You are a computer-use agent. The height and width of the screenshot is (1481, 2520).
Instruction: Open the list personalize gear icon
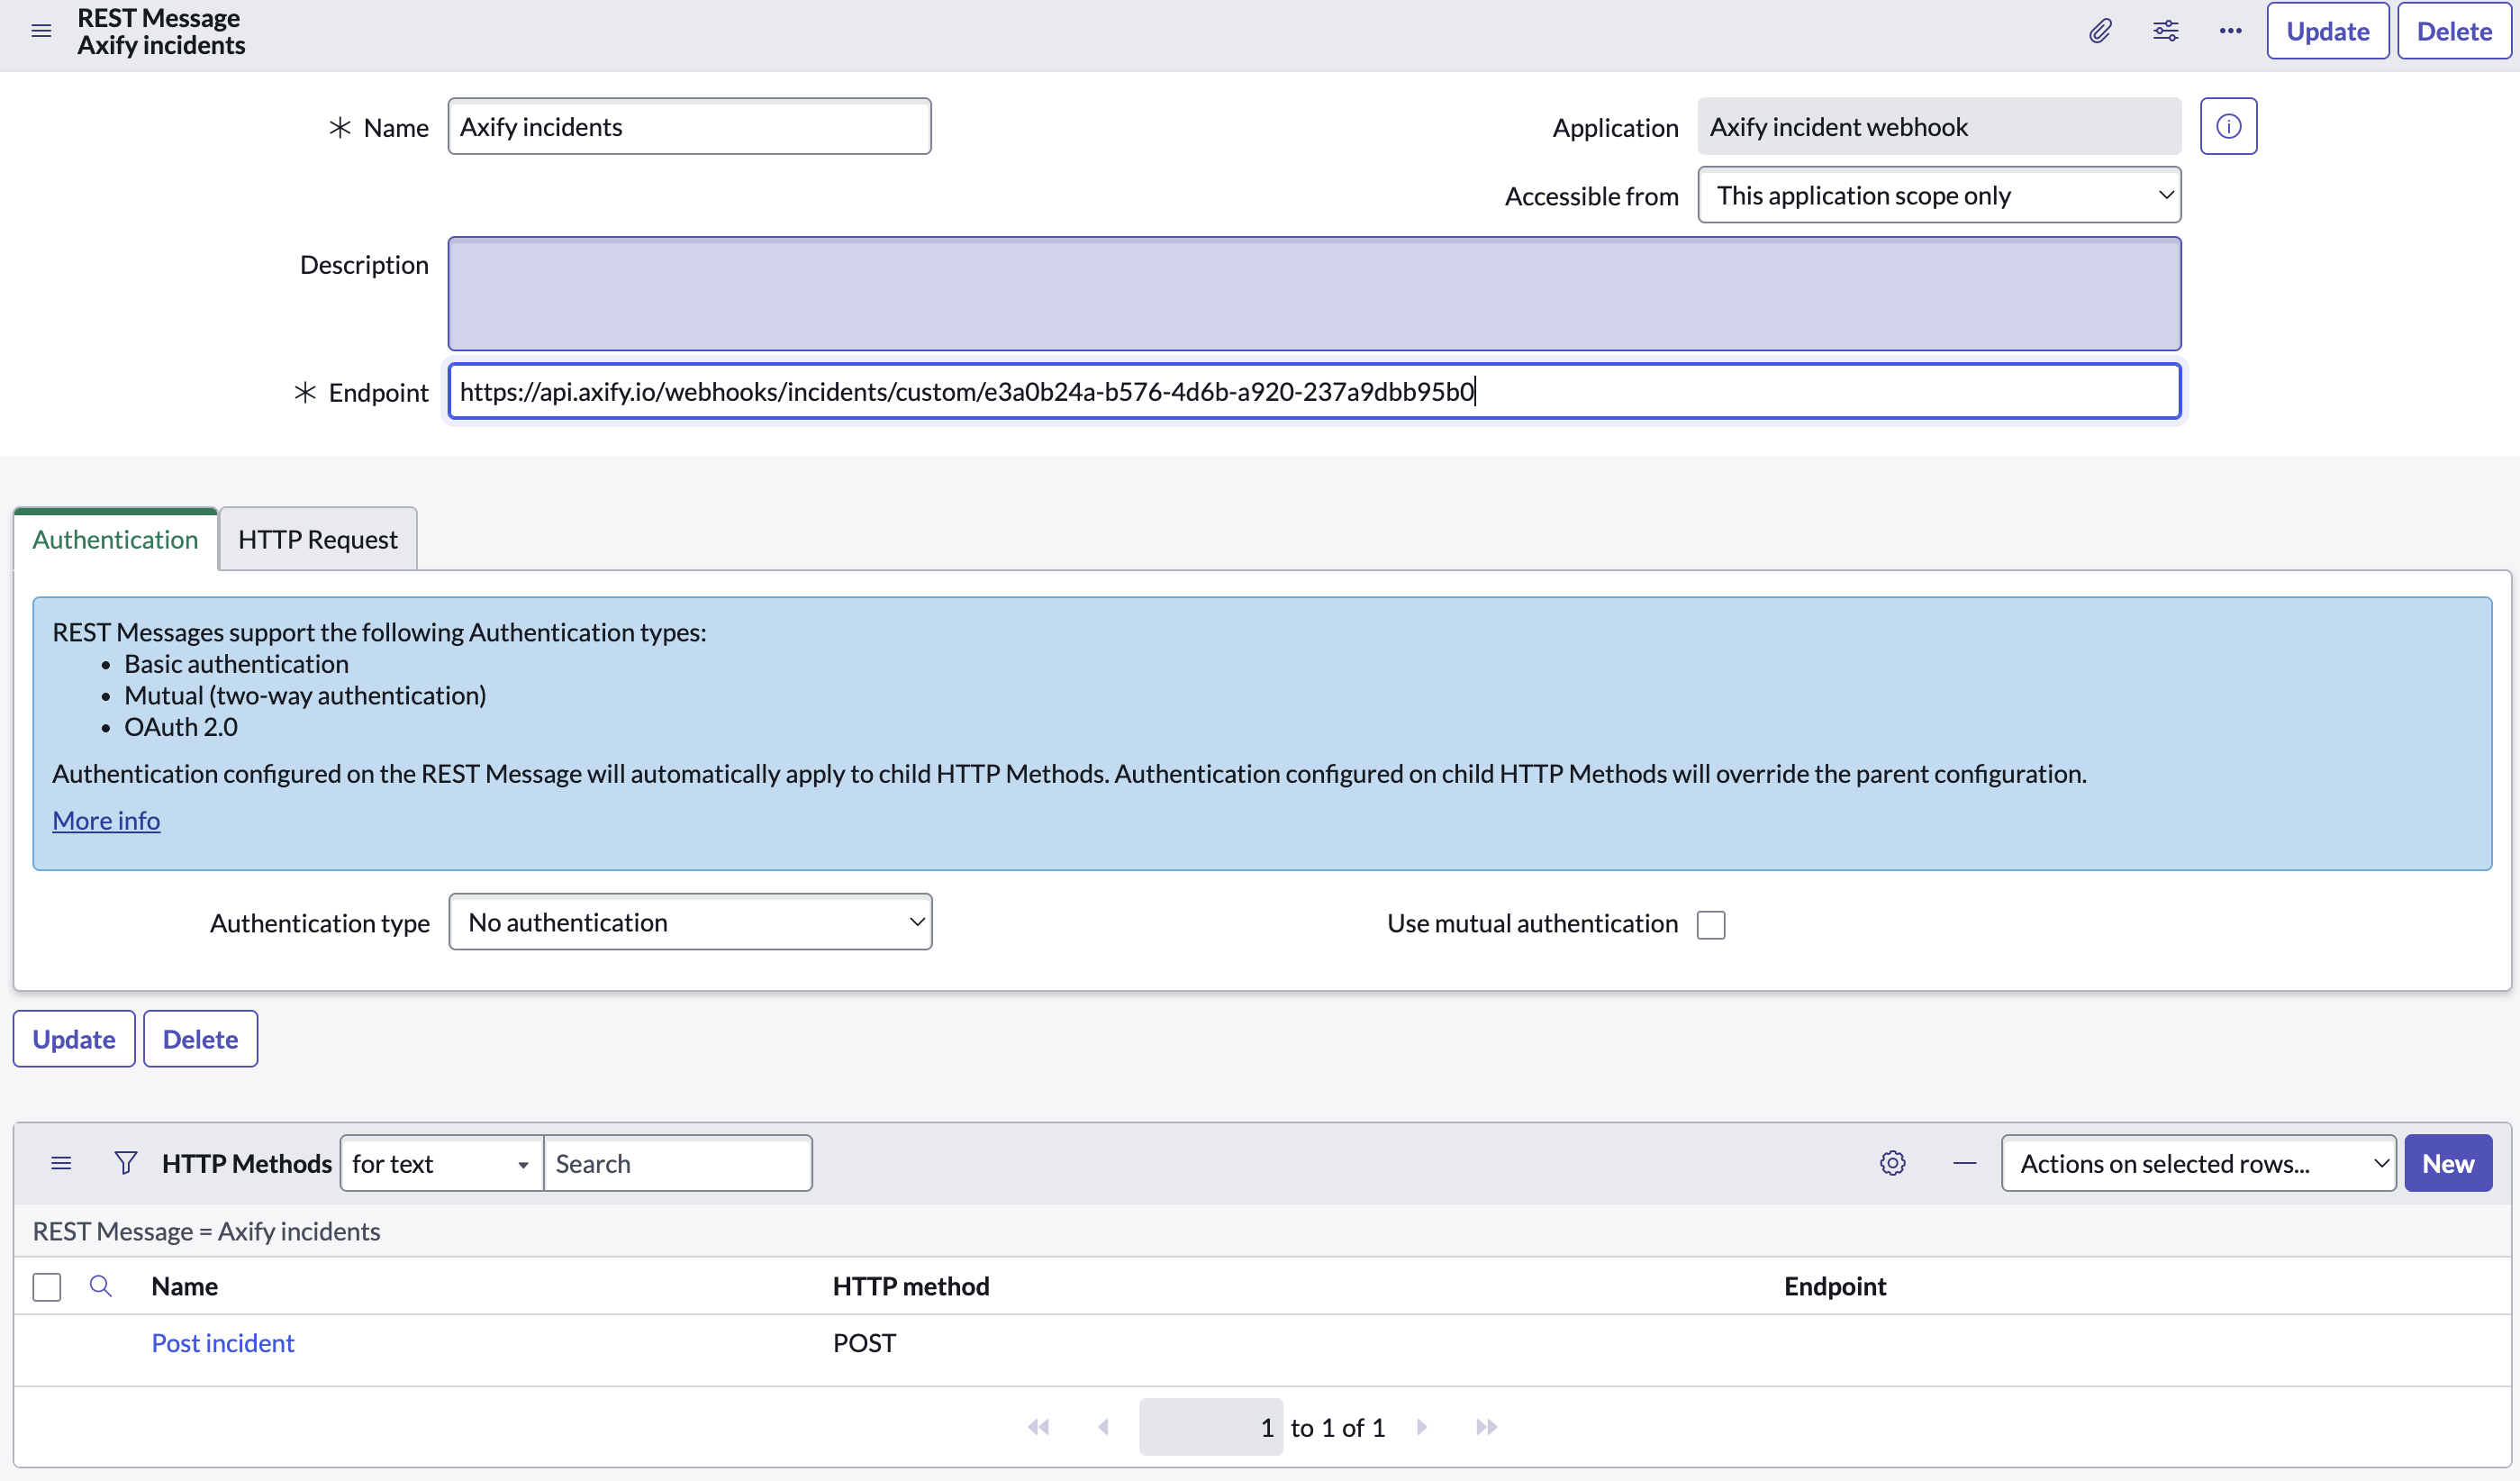click(x=1892, y=1163)
